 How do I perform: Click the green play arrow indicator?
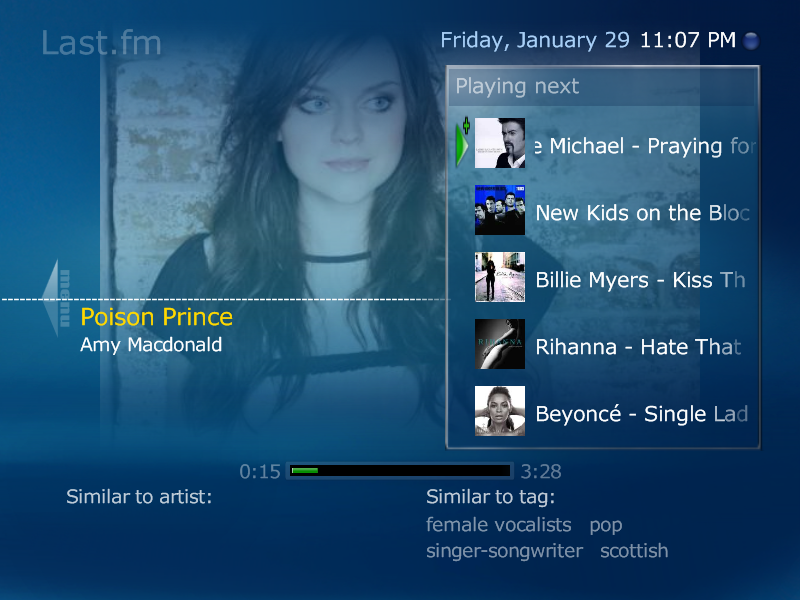click(462, 143)
